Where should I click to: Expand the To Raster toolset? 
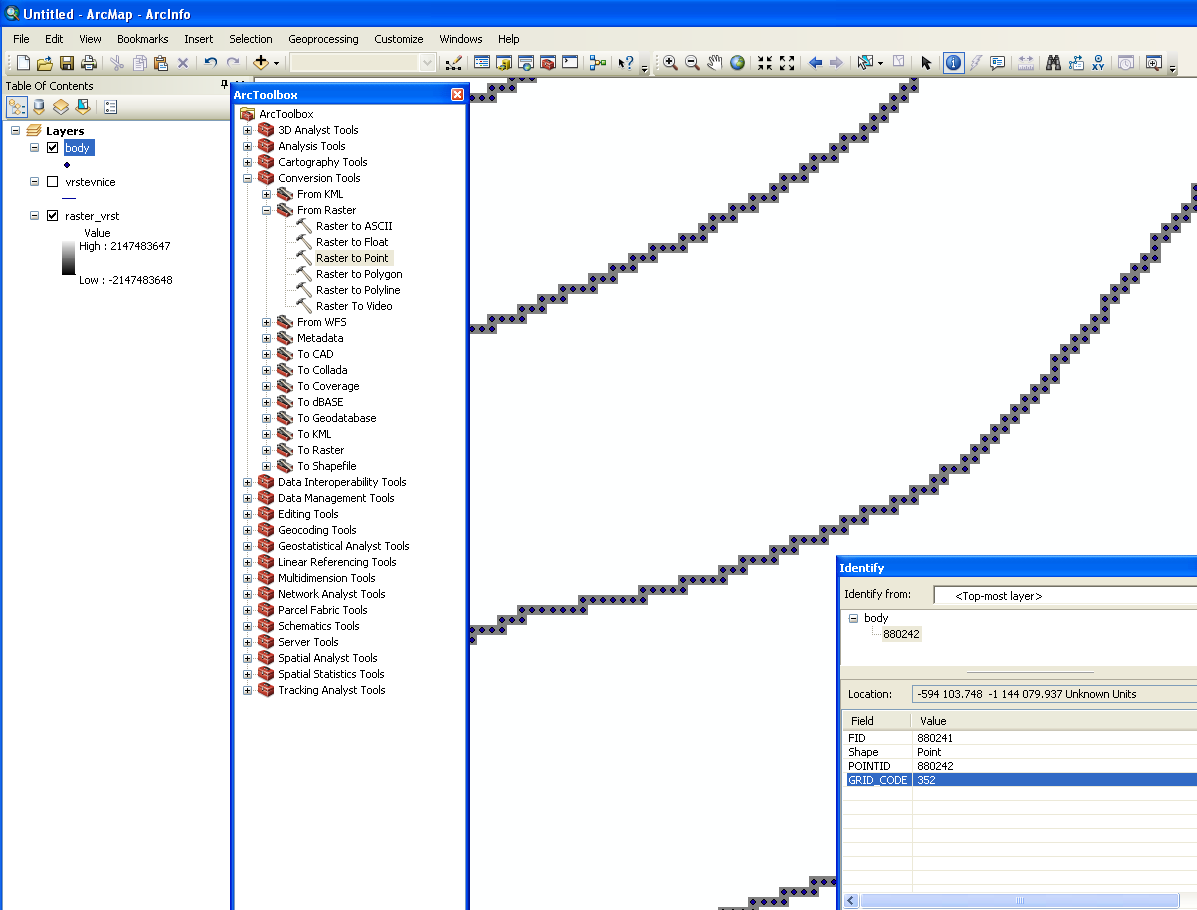pyautogui.click(x=266, y=450)
